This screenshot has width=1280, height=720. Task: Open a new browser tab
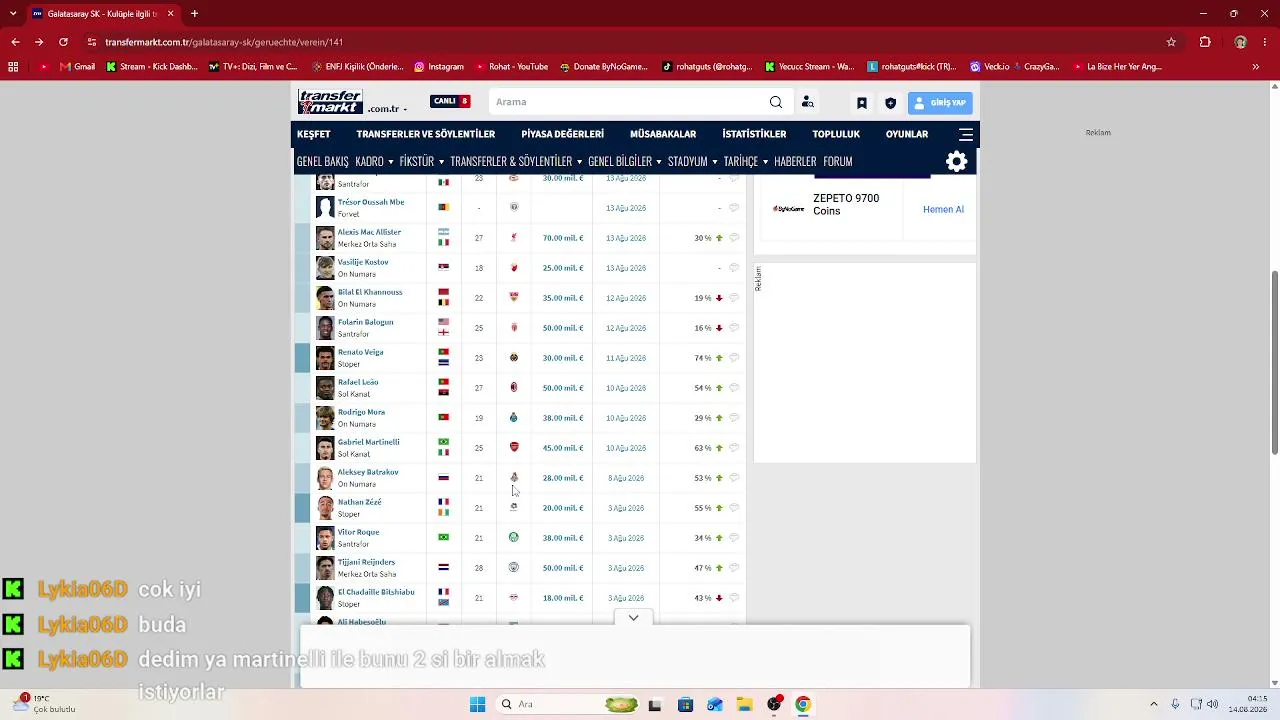pyautogui.click(x=194, y=14)
